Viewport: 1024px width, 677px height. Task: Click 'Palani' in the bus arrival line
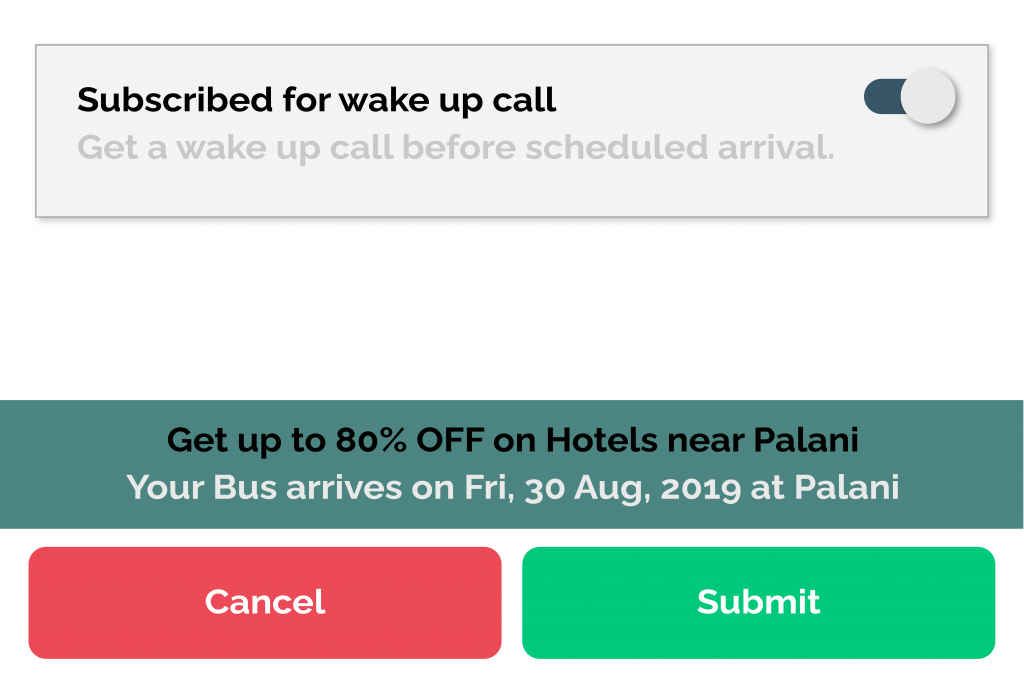[846, 487]
